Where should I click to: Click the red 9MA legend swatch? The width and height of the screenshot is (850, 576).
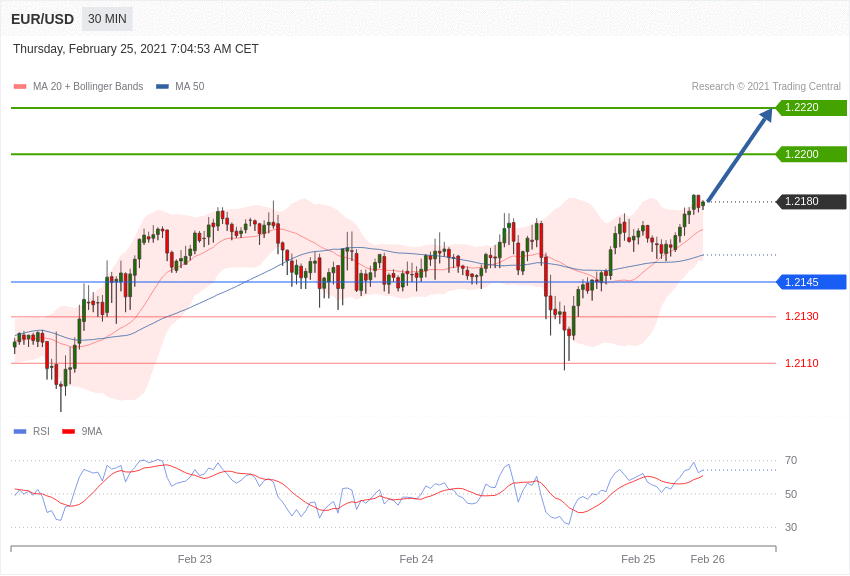click(x=68, y=431)
